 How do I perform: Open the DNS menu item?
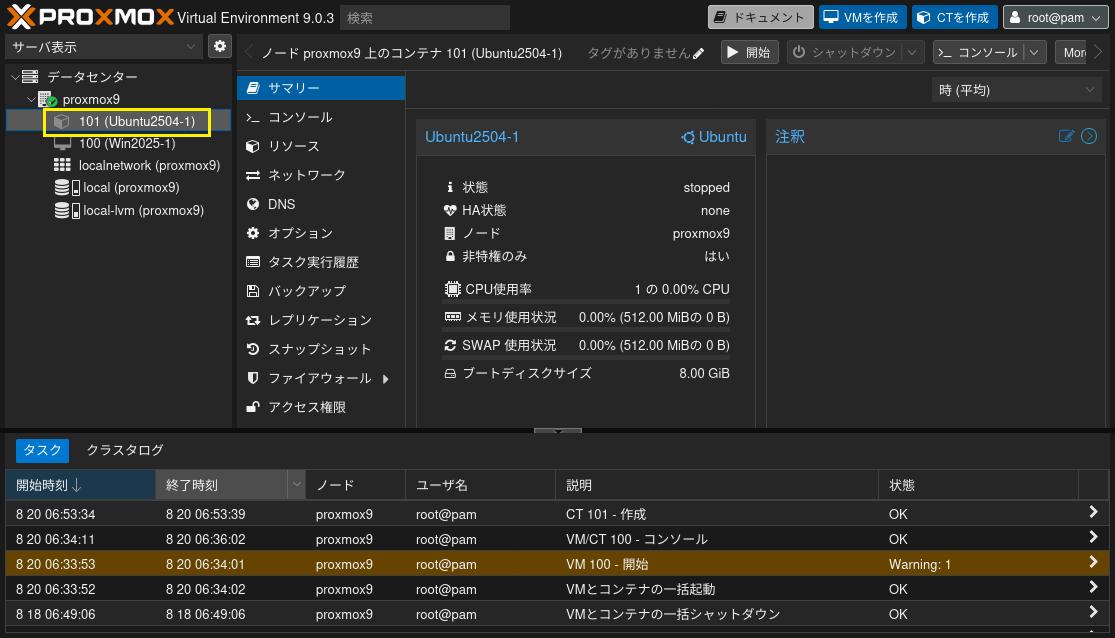click(x=321, y=204)
